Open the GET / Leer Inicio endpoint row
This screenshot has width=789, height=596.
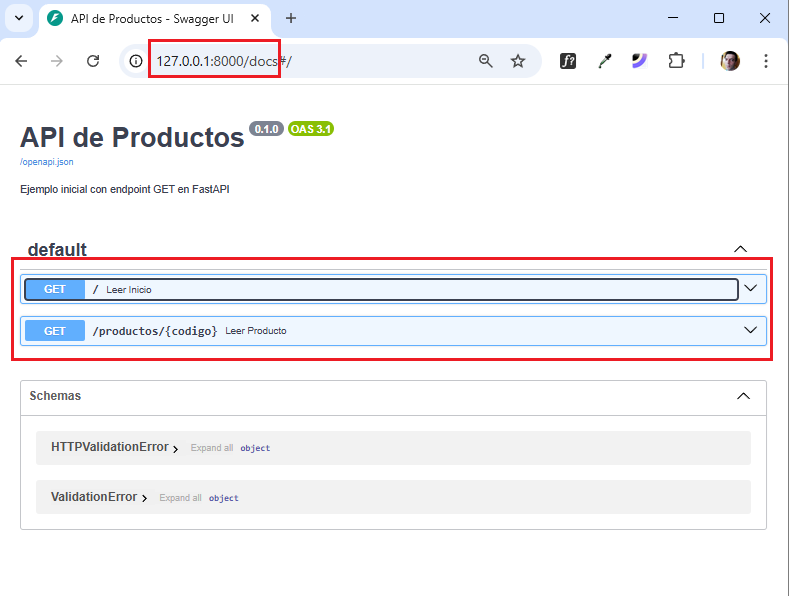[x=381, y=289]
